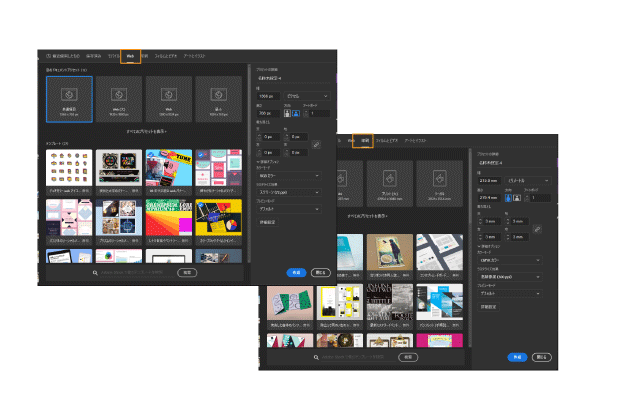Collapse the 詳細オプション section in the left dialog
620x420 pixels.
point(262,161)
